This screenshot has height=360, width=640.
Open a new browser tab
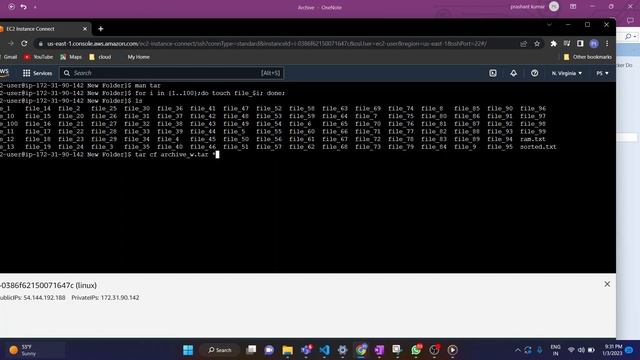[x=100, y=29]
